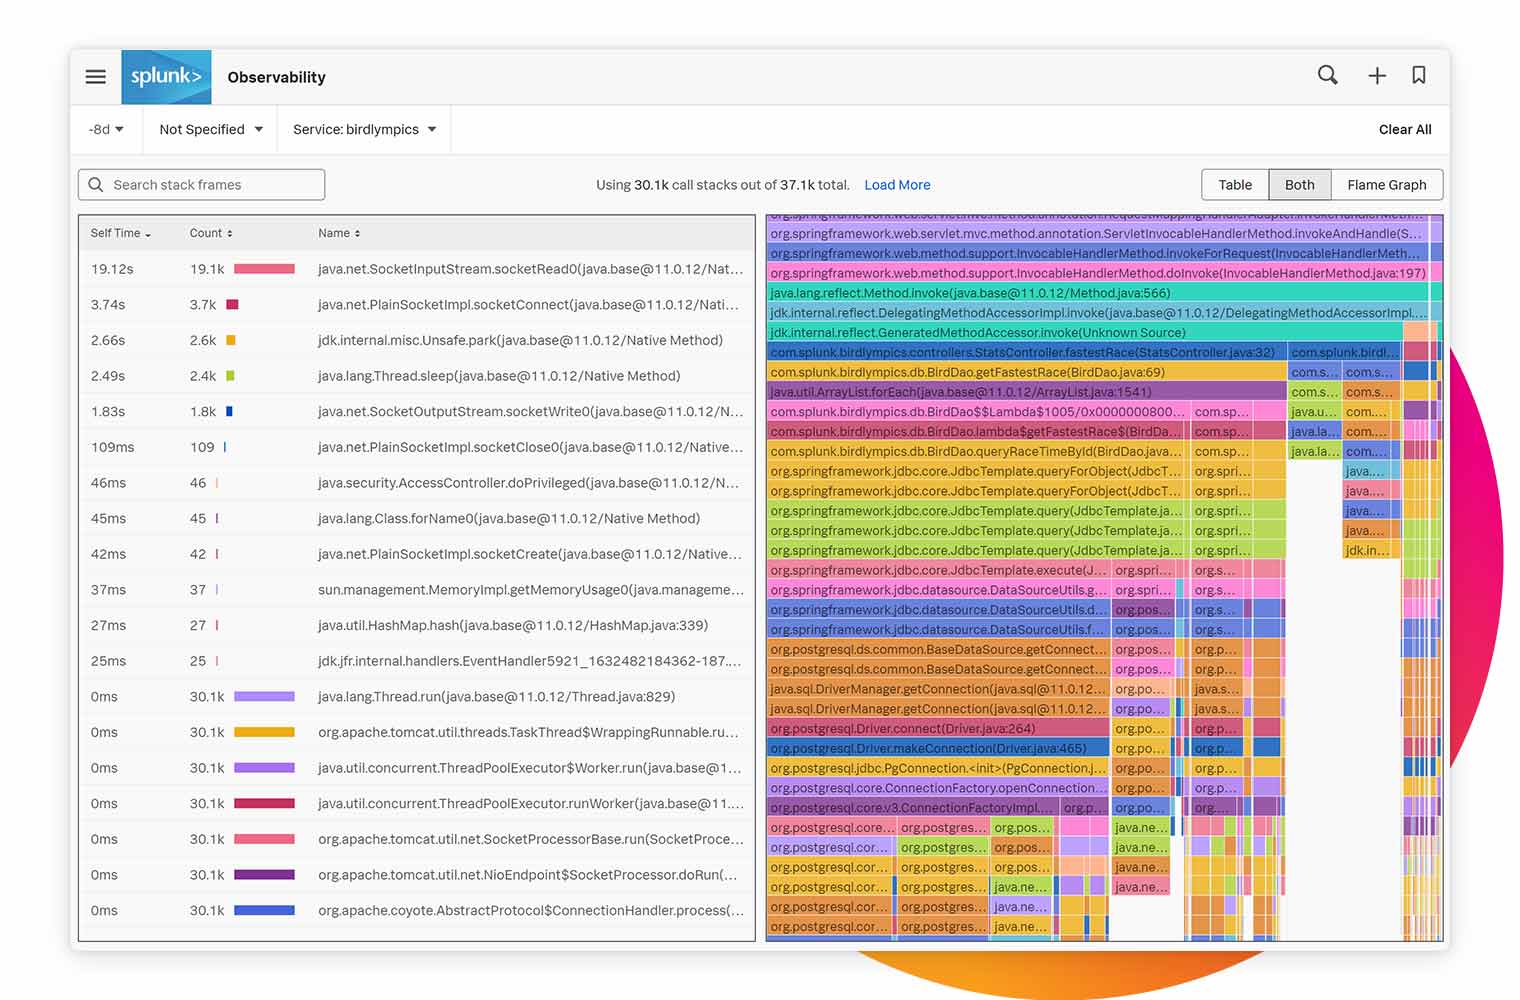Open the -8d time range dropdown

(105, 129)
